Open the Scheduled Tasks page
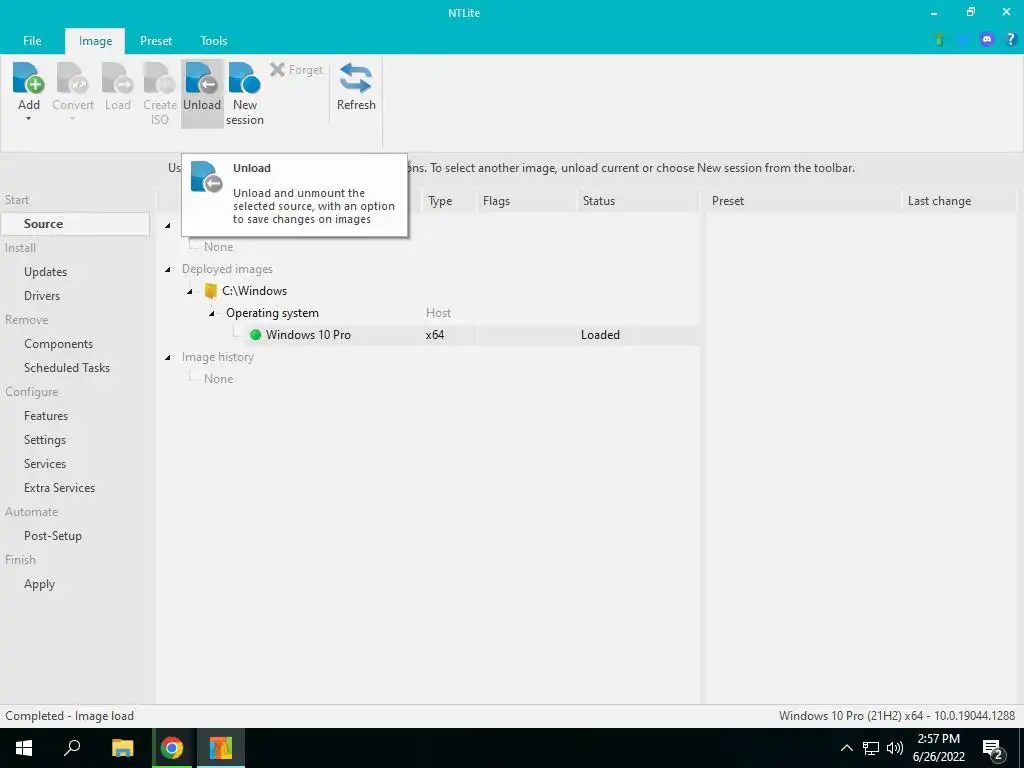Image resolution: width=1024 pixels, height=768 pixels. [67, 368]
